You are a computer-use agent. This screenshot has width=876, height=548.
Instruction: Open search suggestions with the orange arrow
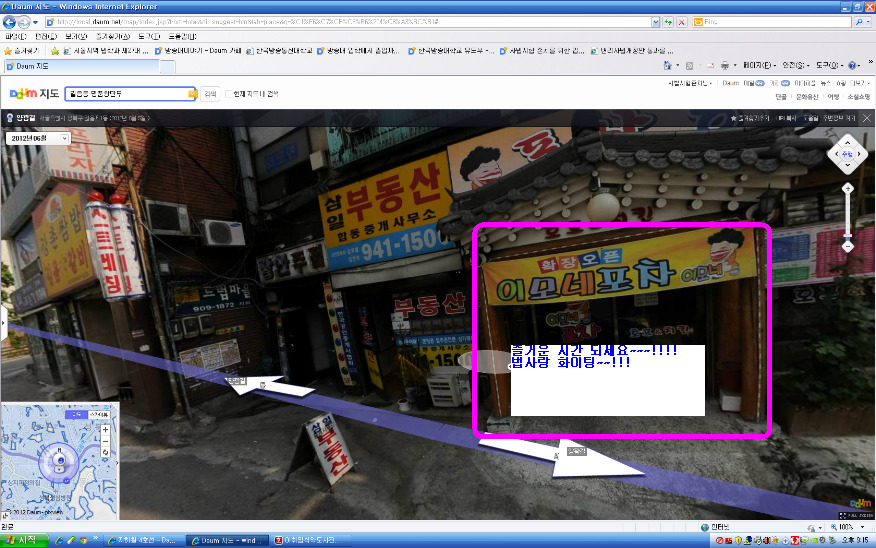(x=193, y=94)
